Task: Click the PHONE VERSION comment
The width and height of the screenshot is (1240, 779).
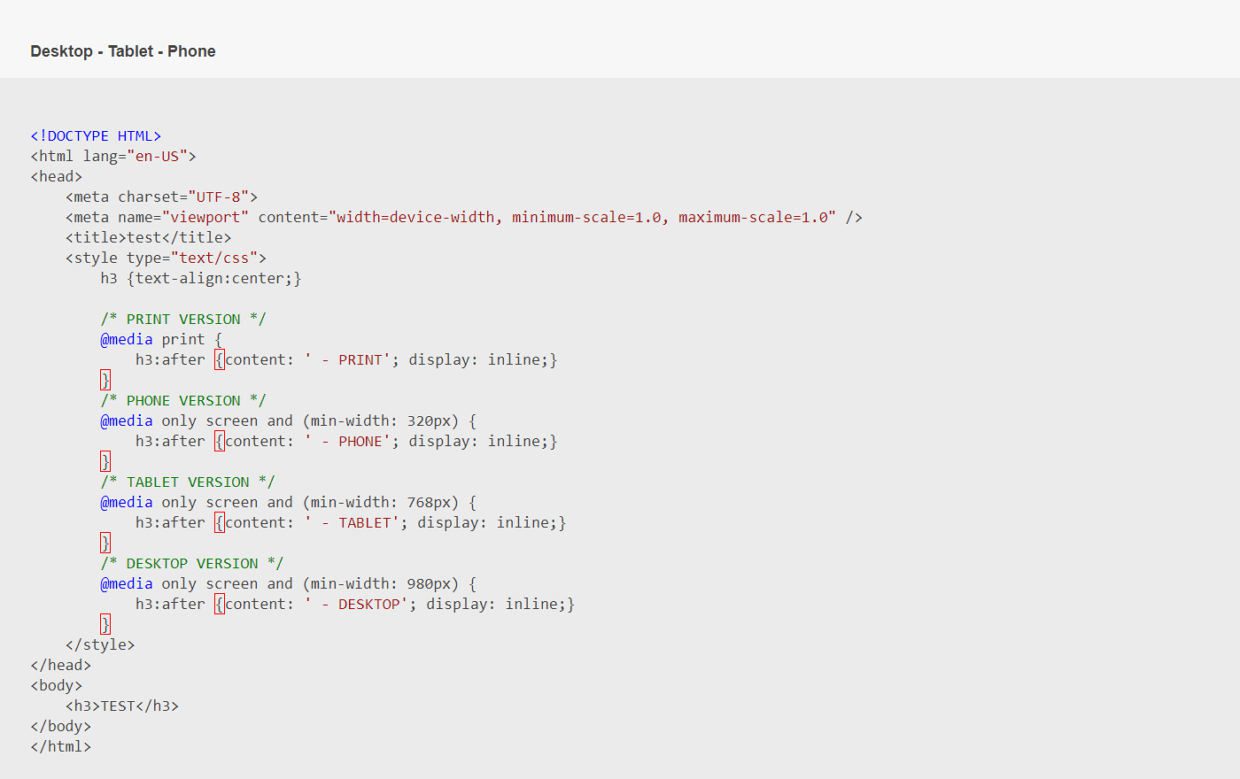Action: click(x=183, y=400)
